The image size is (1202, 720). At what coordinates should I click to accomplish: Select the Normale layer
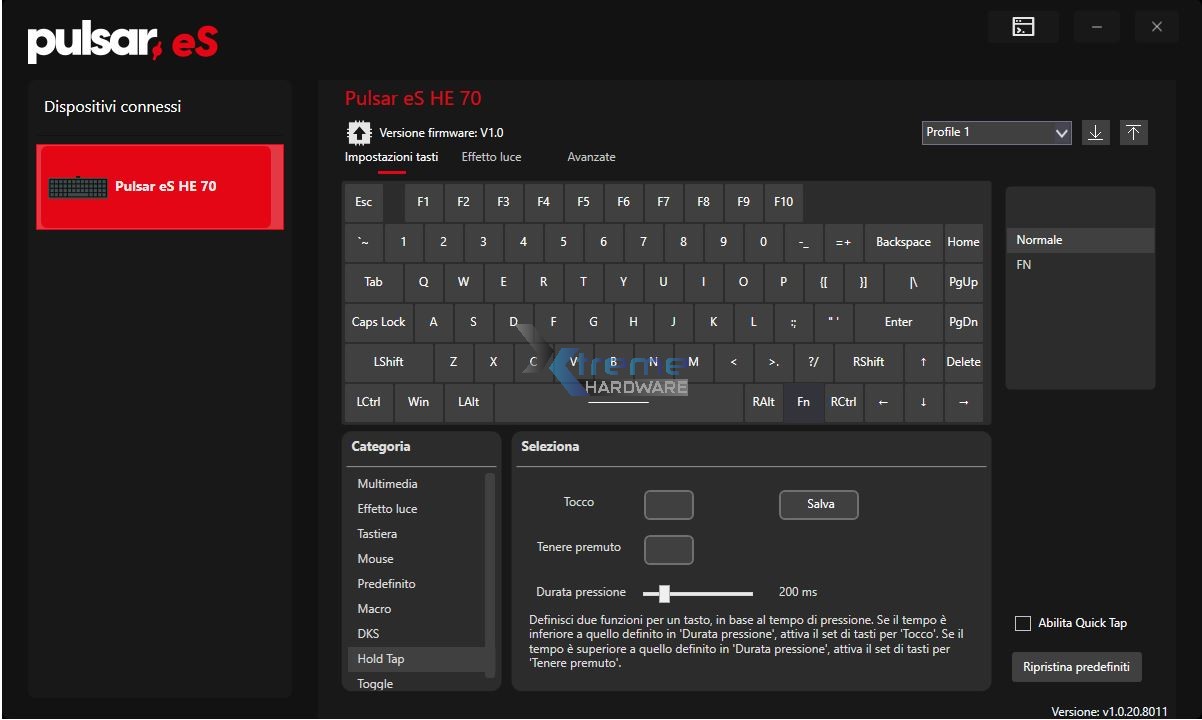[1039, 239]
